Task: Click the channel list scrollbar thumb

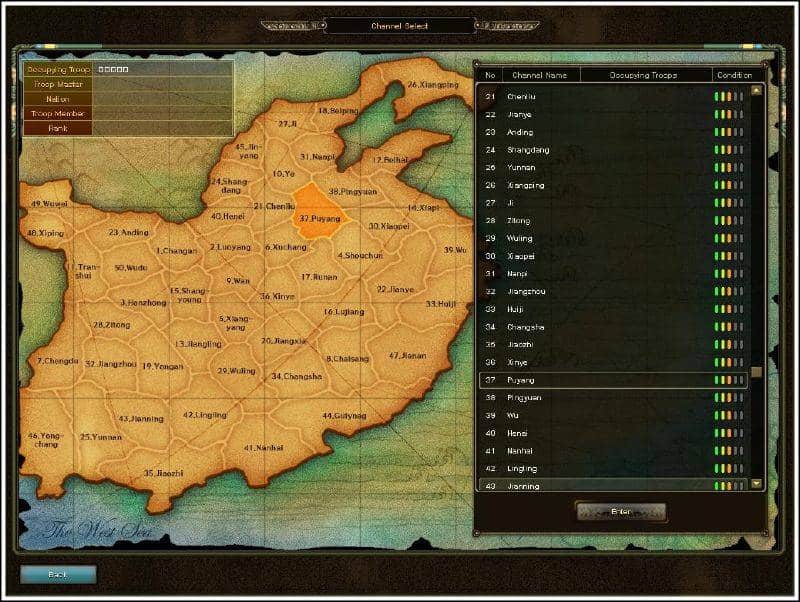Action: tap(756, 372)
